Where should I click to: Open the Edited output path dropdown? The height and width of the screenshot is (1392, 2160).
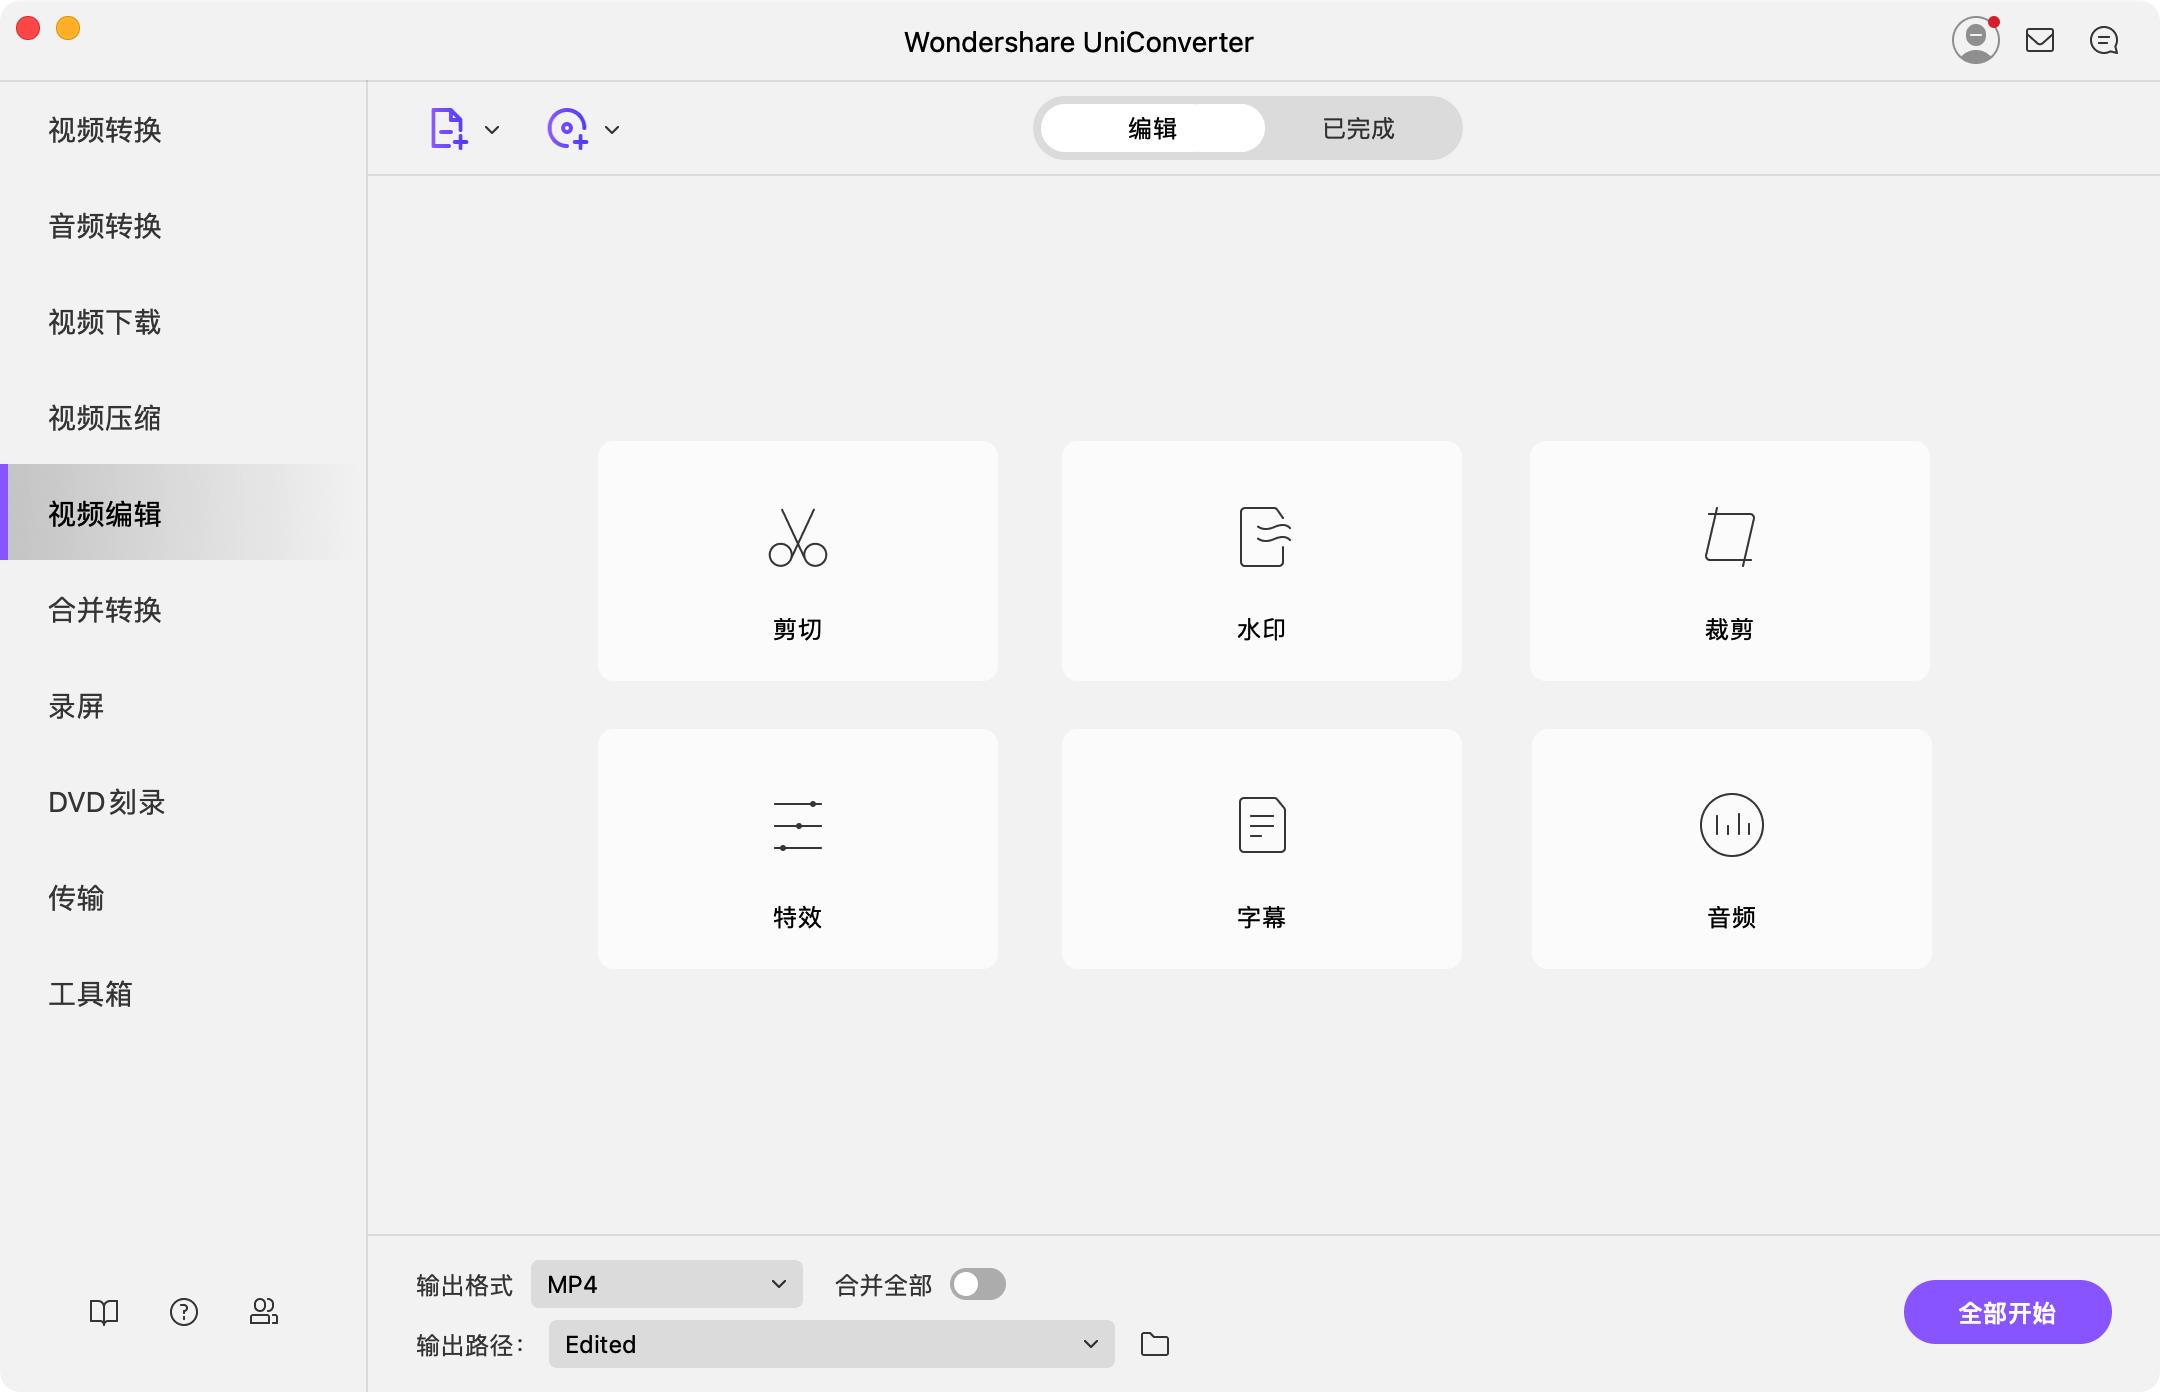(829, 1344)
